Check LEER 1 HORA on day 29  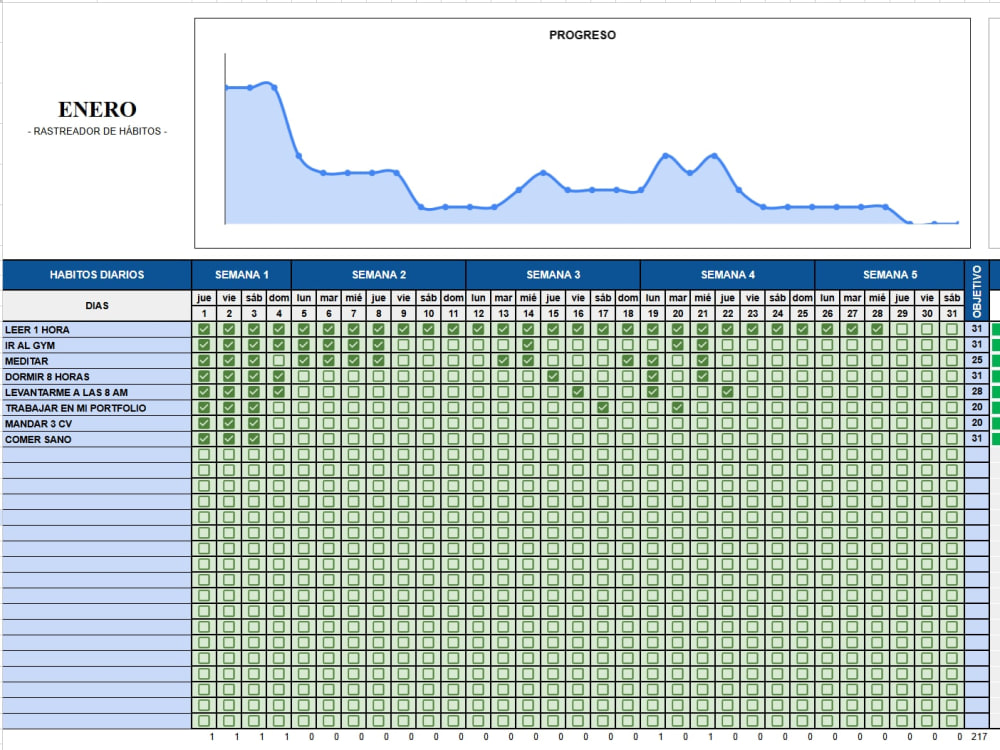coord(902,329)
